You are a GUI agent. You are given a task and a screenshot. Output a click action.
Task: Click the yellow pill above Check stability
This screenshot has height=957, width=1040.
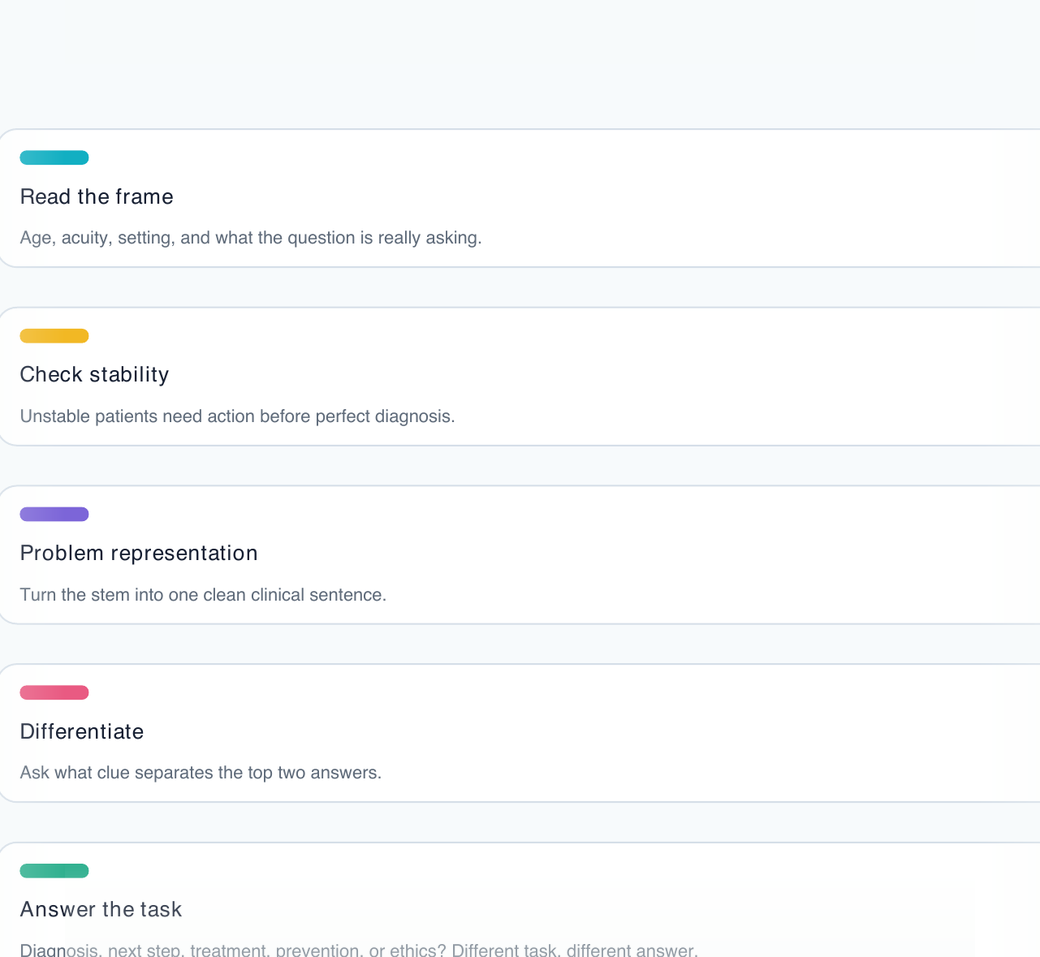54,336
